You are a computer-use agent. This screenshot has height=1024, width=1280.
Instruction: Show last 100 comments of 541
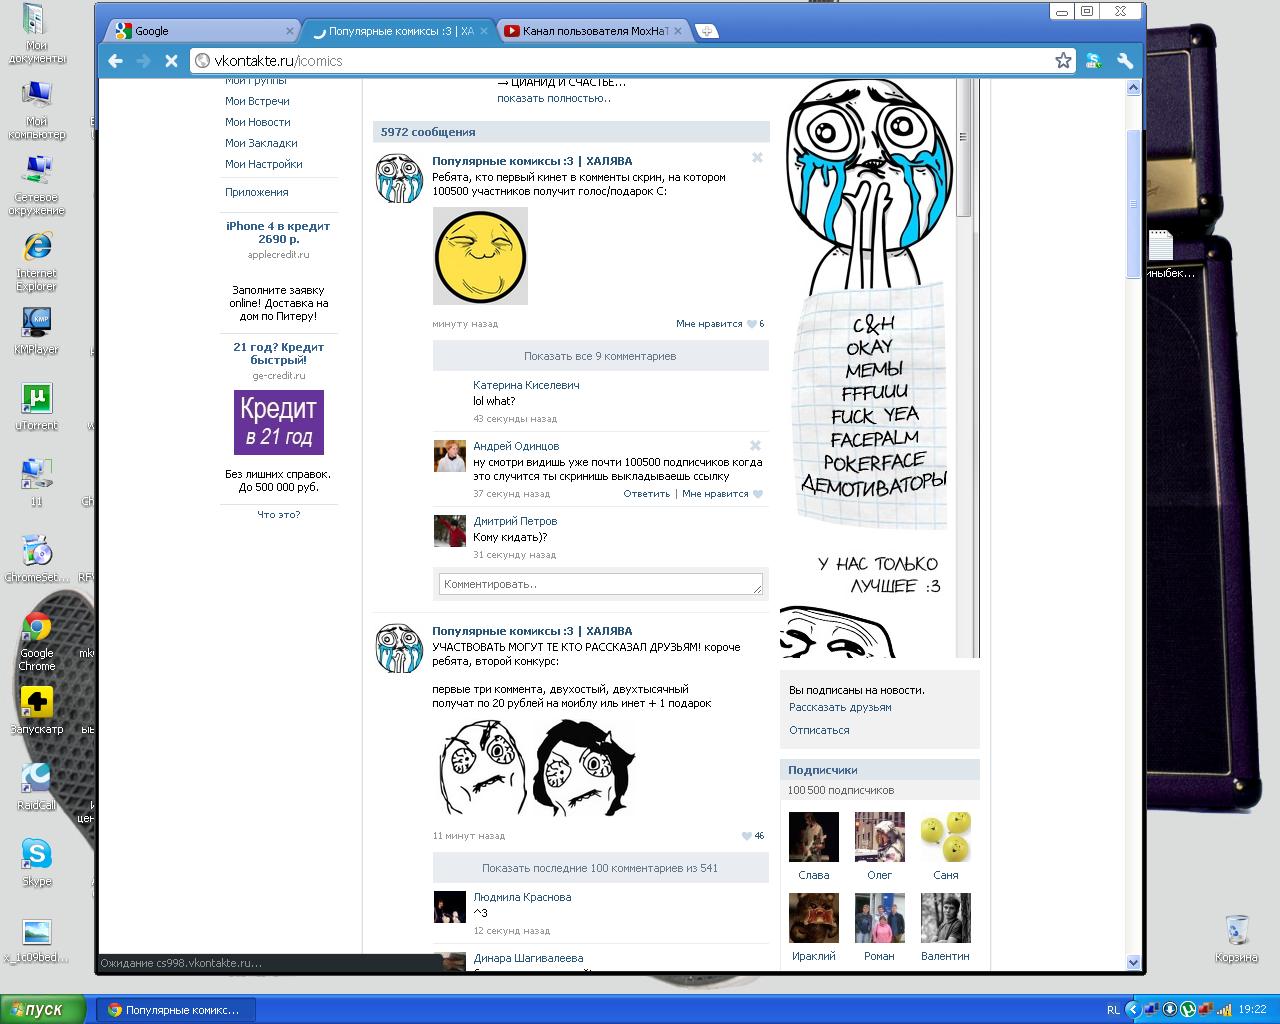tap(600, 868)
